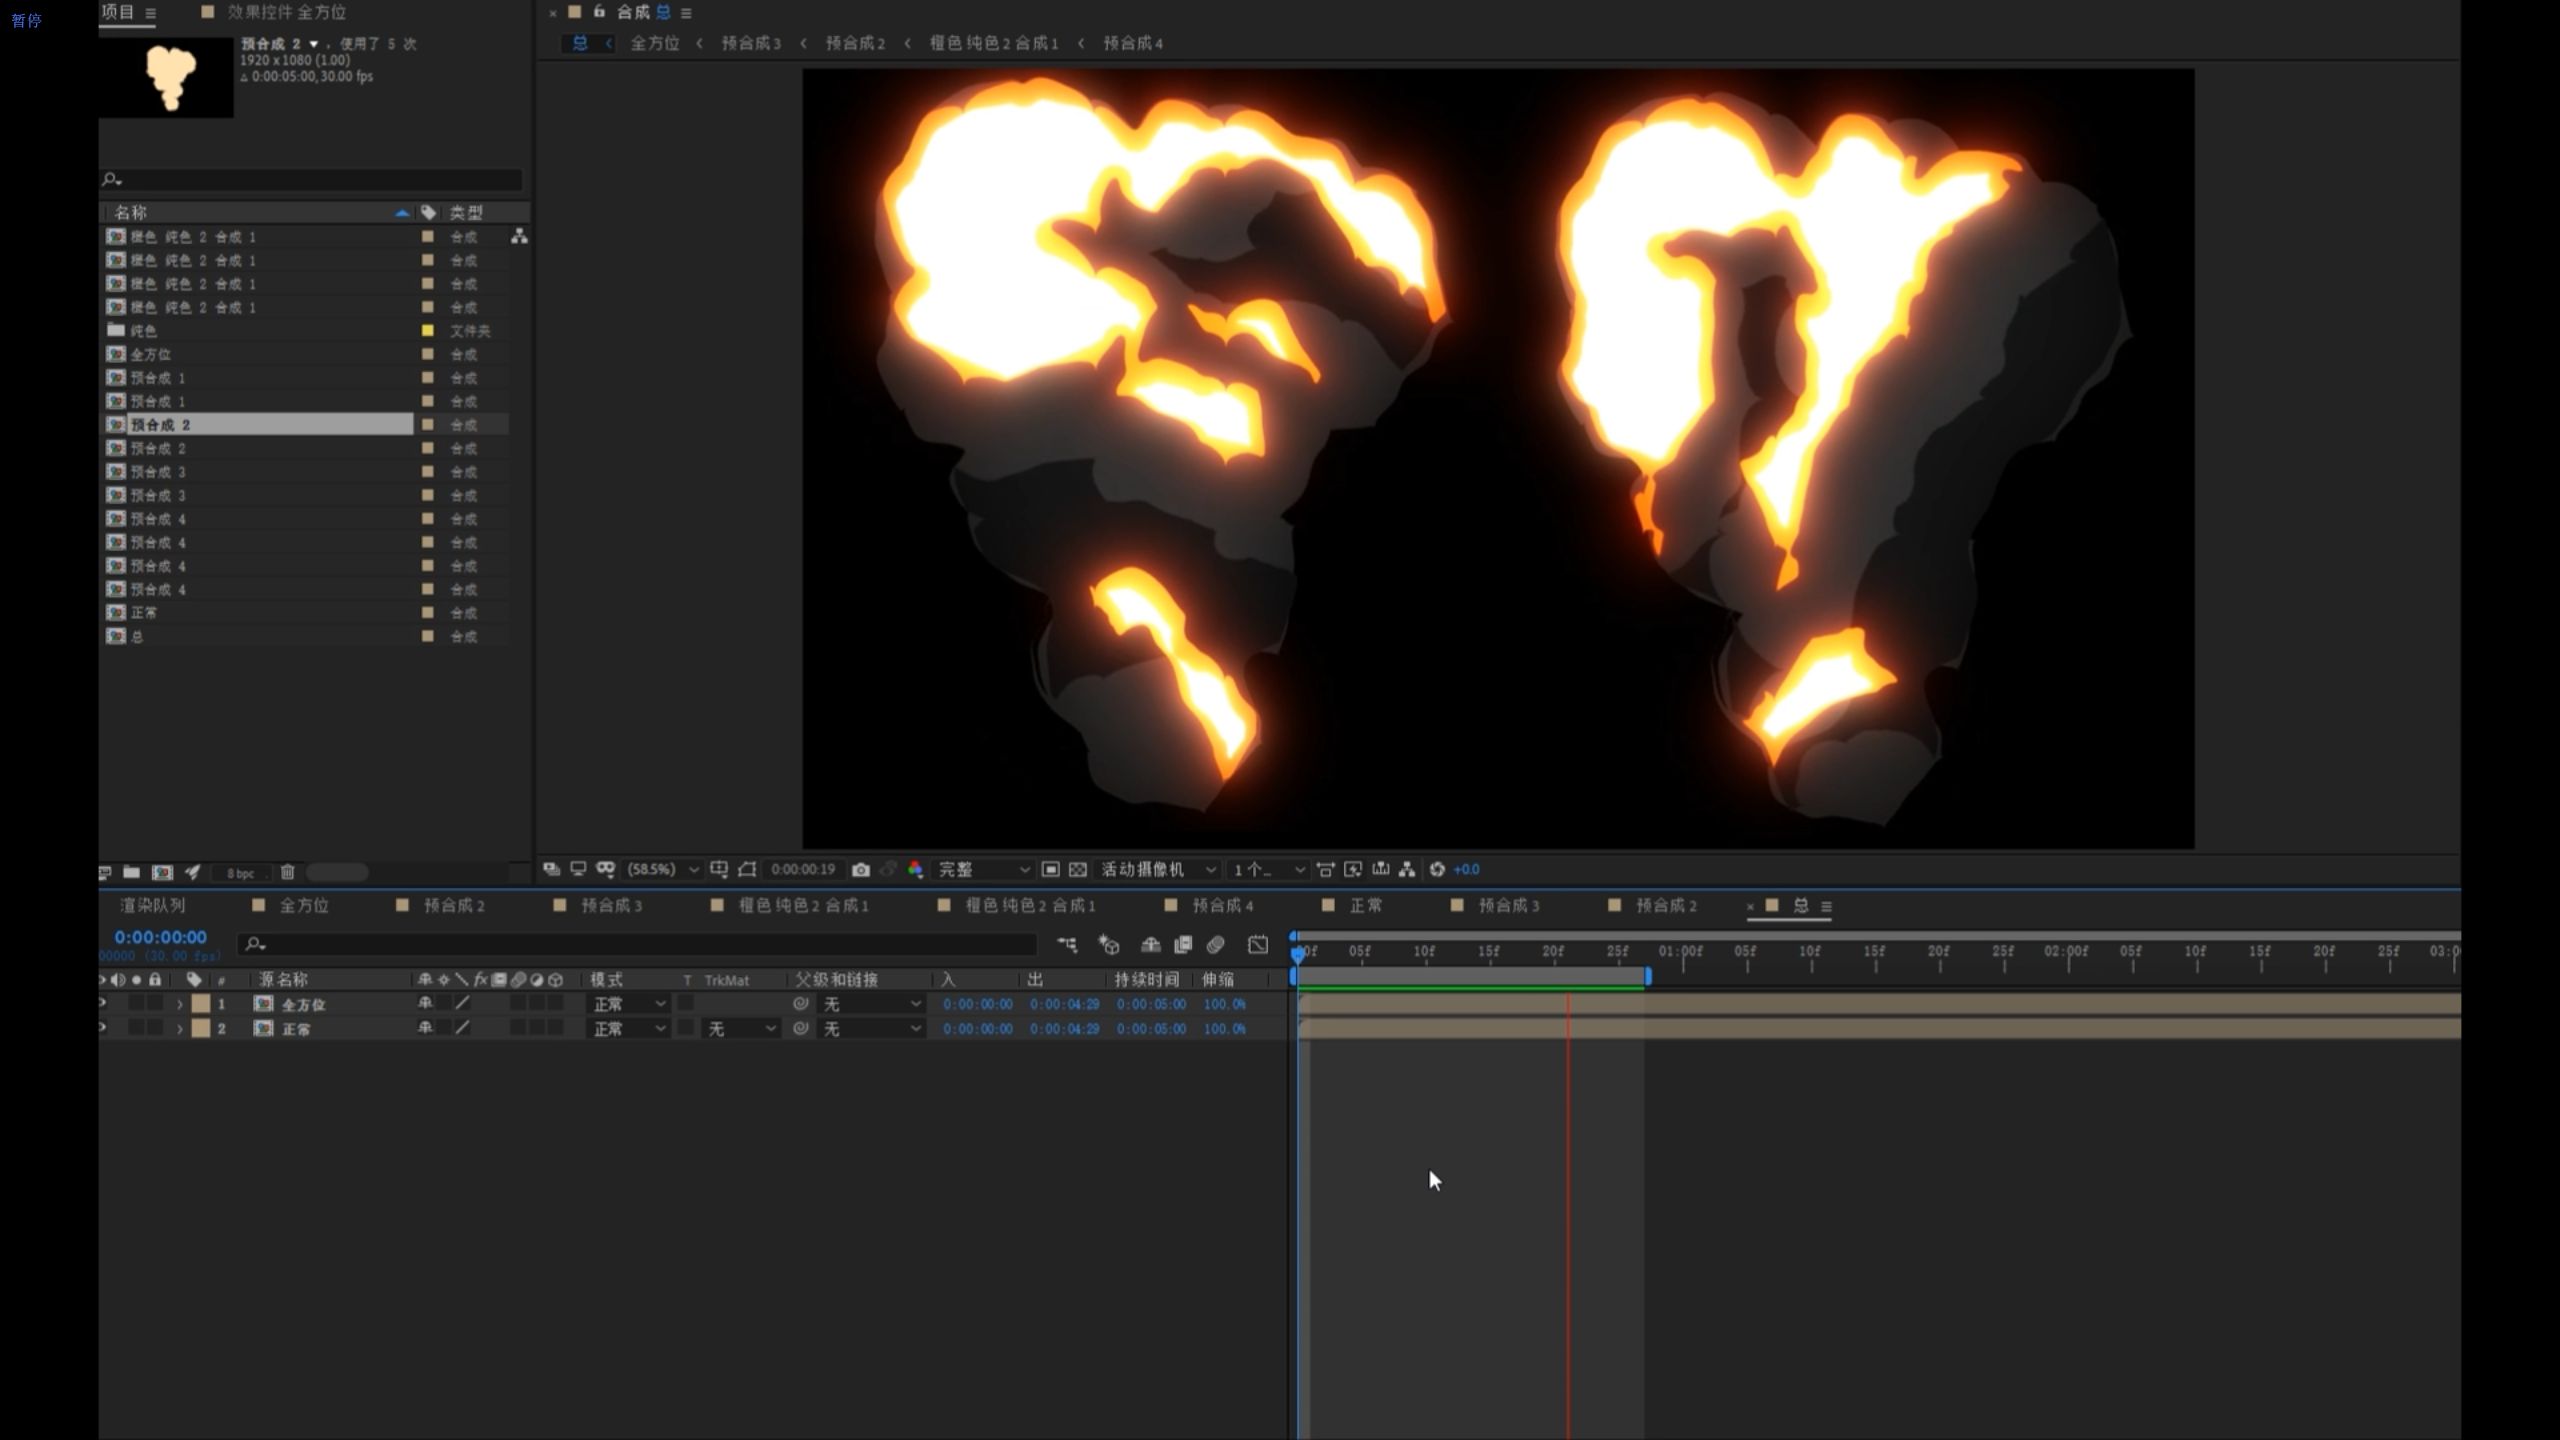This screenshot has width=2560, height=1440.
Task: Open the composition flowchart icon in viewer
Action: point(1407,869)
